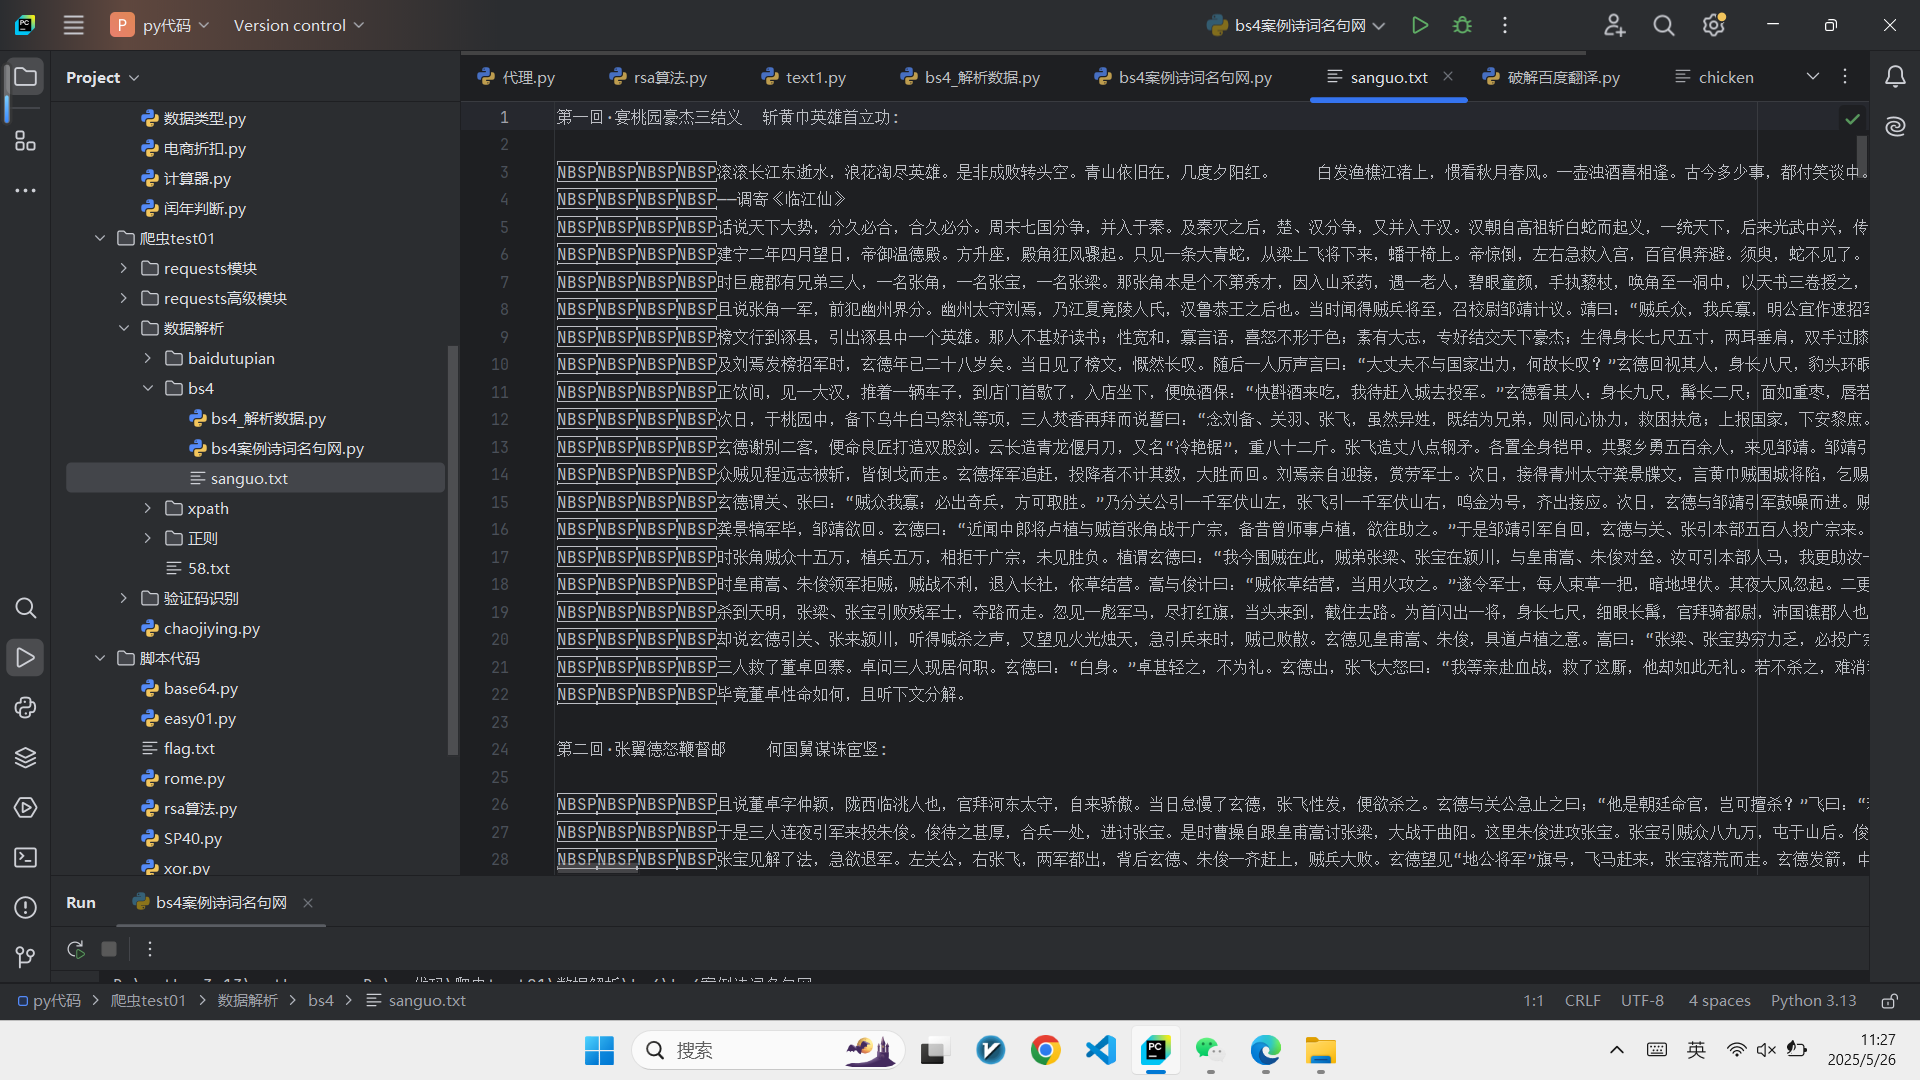The width and height of the screenshot is (1920, 1080).
Task: Open Code With Me collaboration
Action: click(x=1614, y=25)
